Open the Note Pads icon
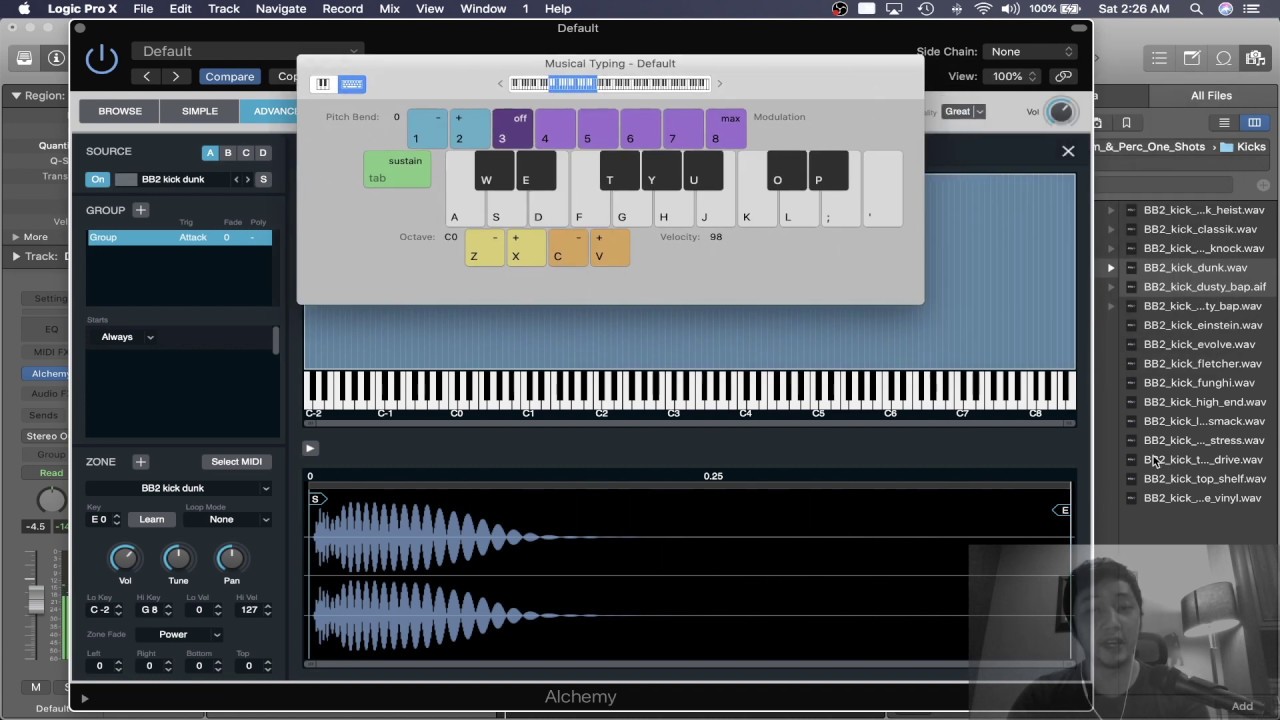The height and width of the screenshot is (720, 1280). pos(1192,59)
